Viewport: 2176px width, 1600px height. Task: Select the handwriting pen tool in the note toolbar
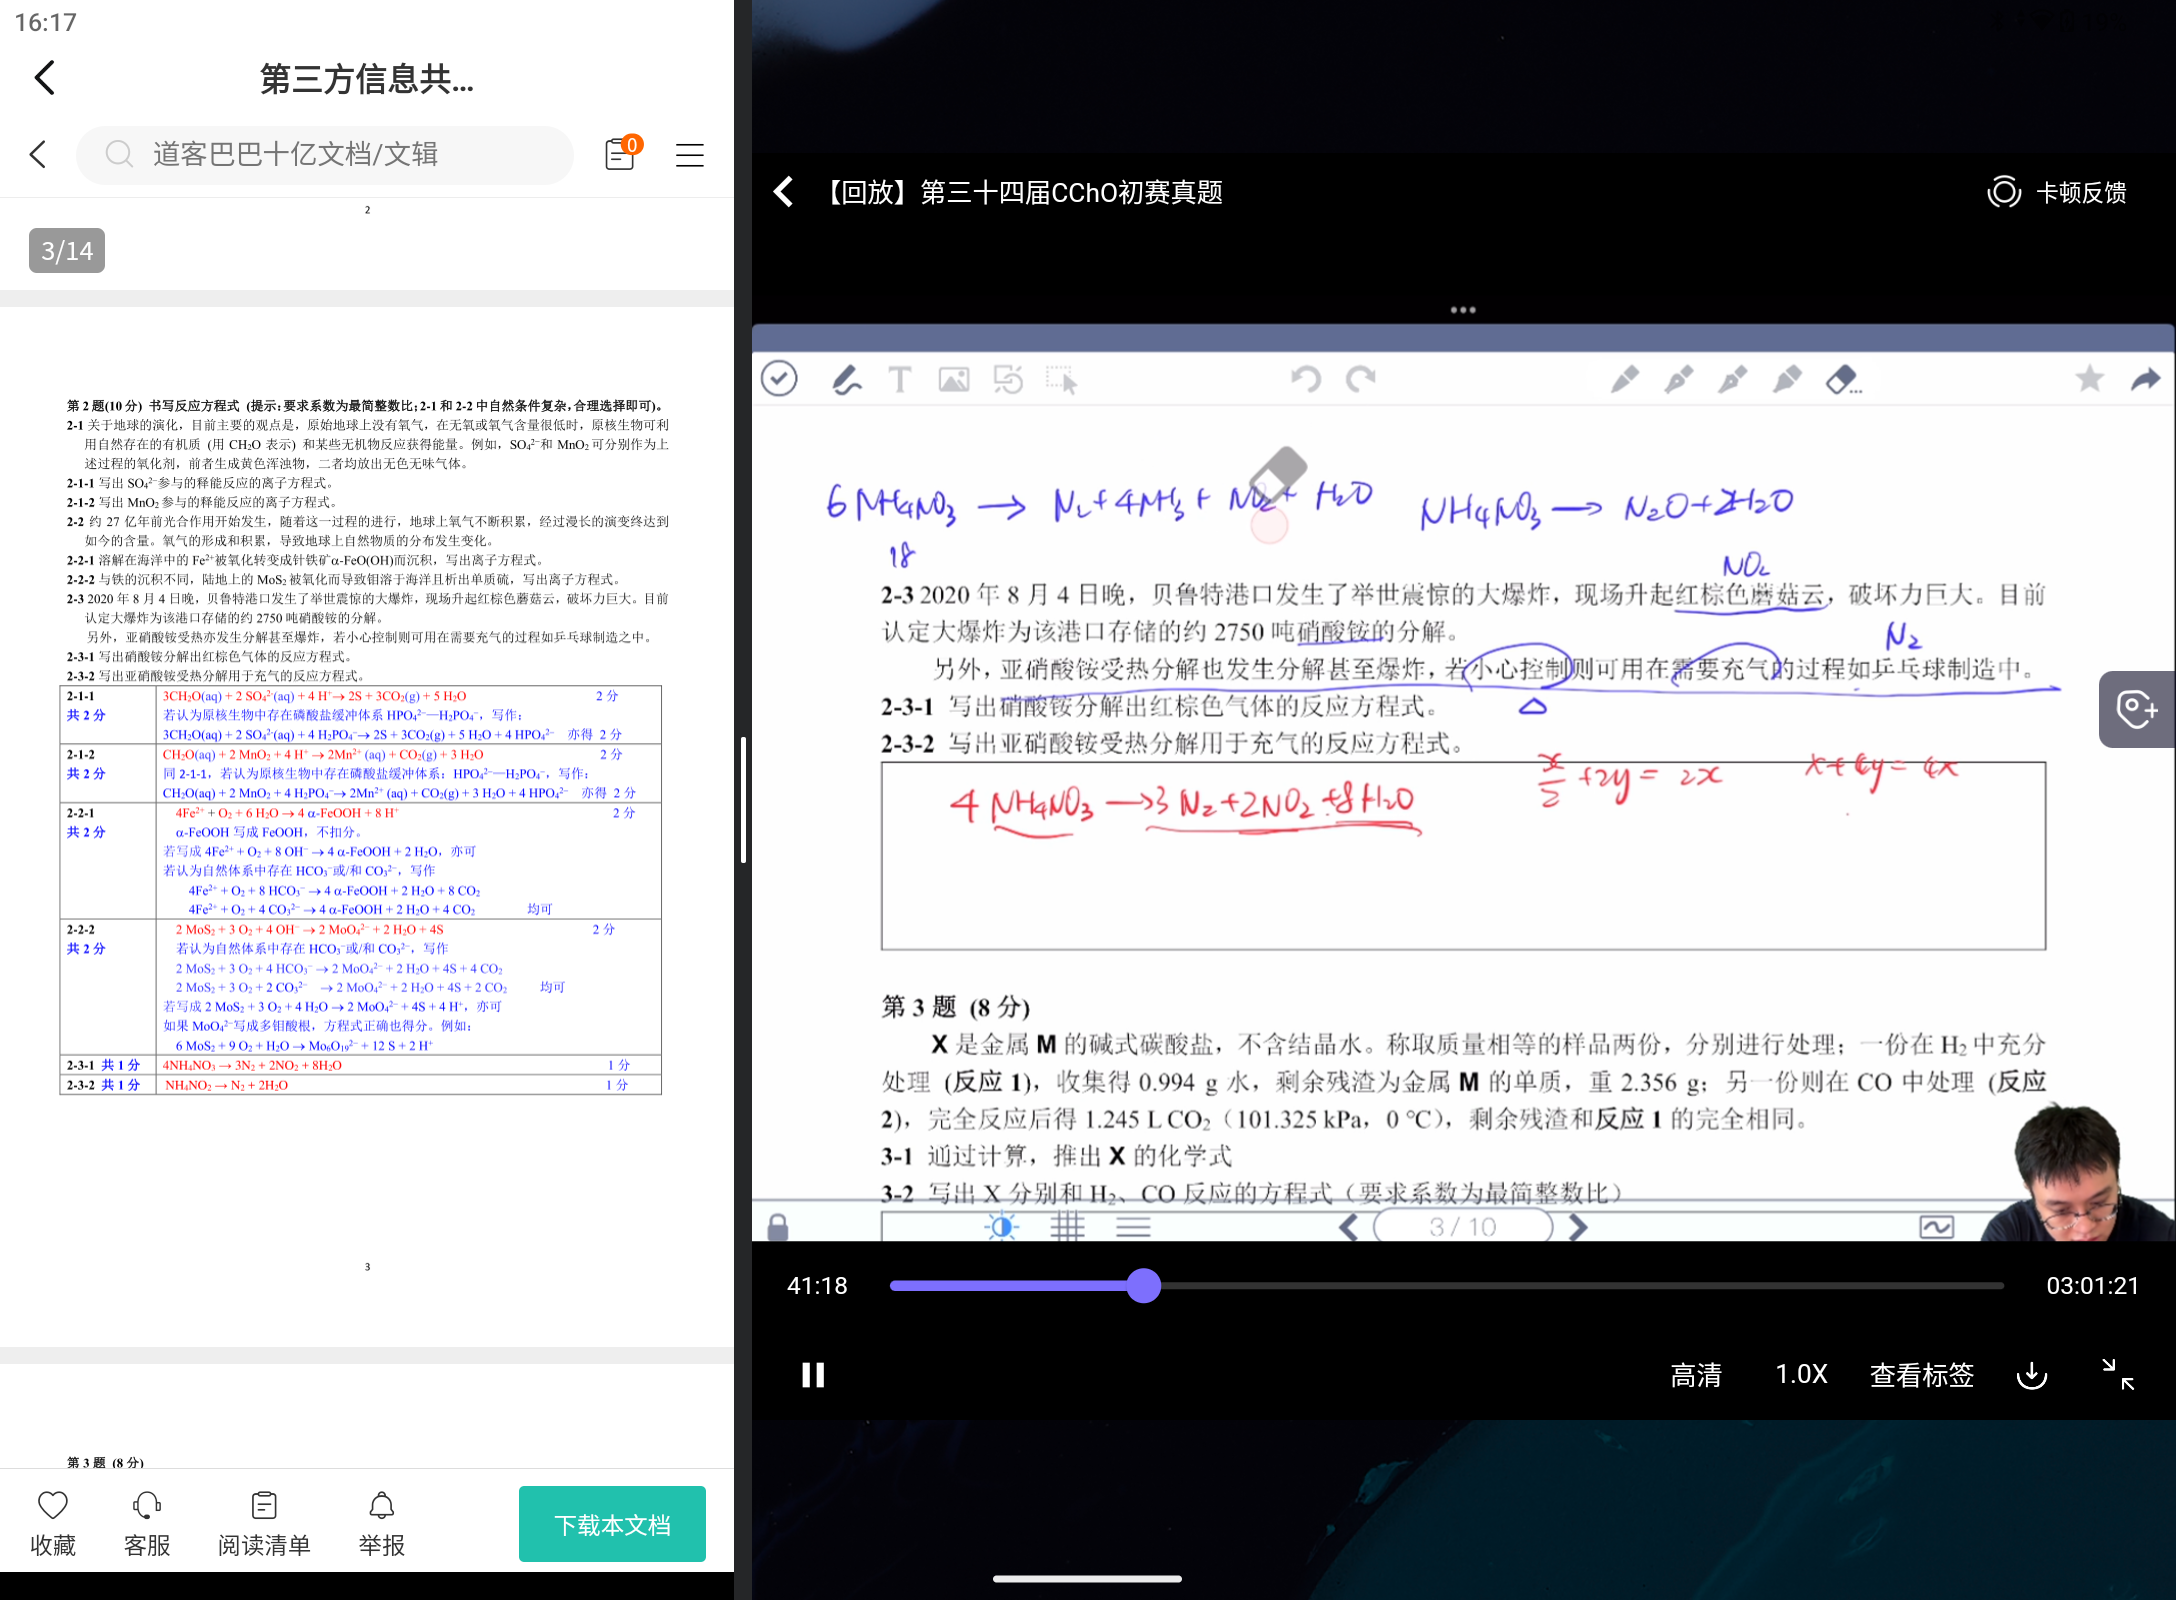click(x=846, y=379)
